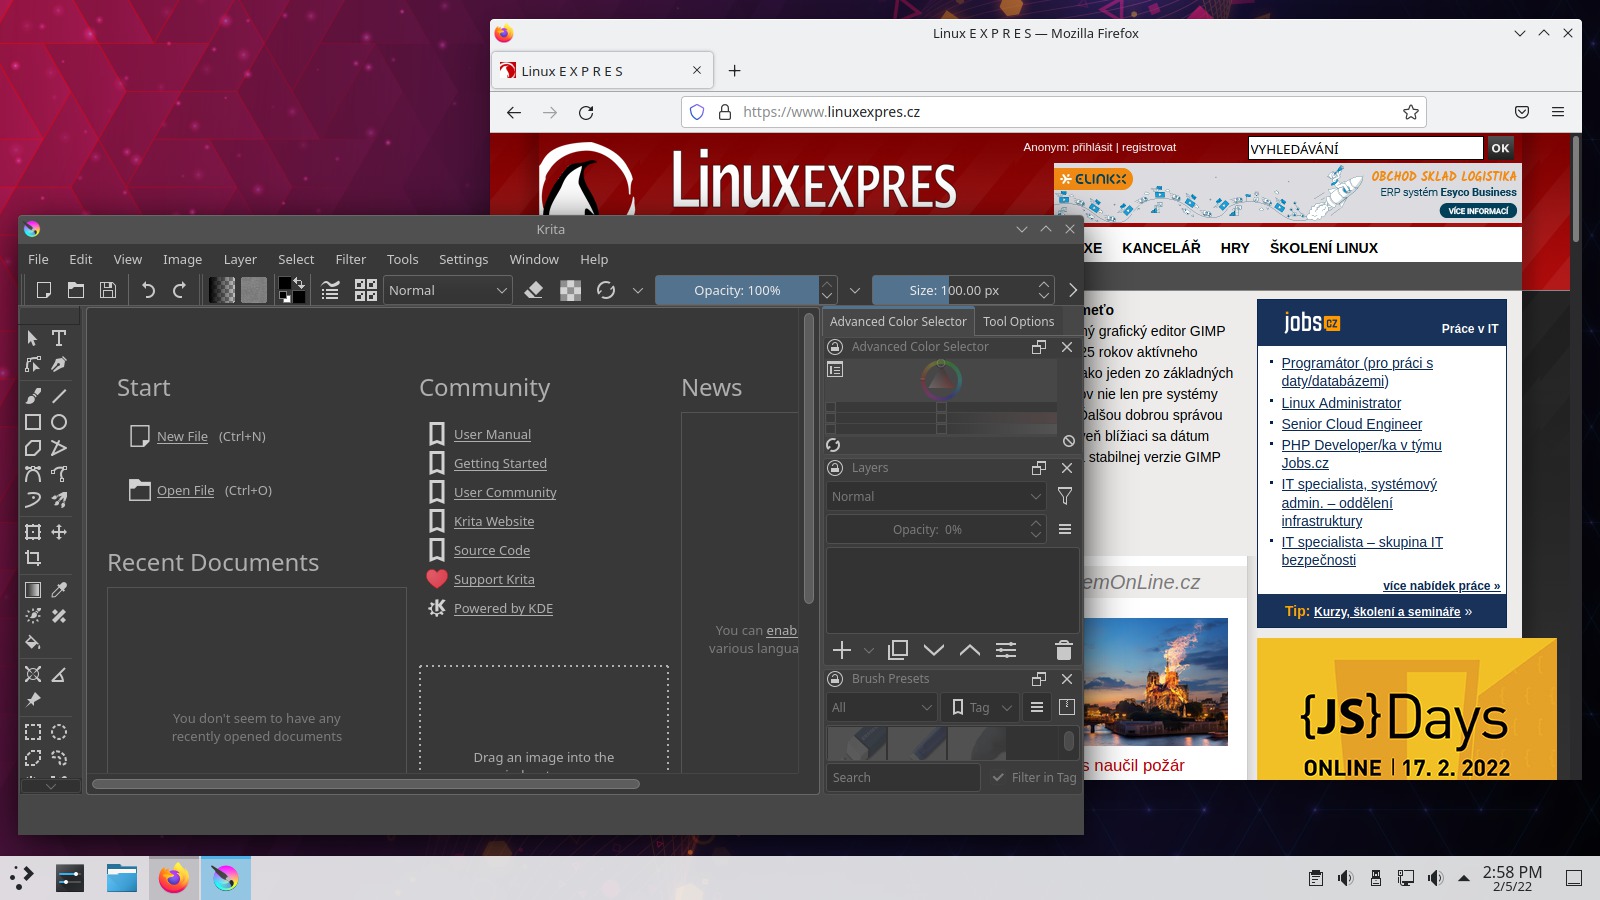1600x900 pixels.
Task: Open layer properties sliders icon
Action: (1006, 650)
